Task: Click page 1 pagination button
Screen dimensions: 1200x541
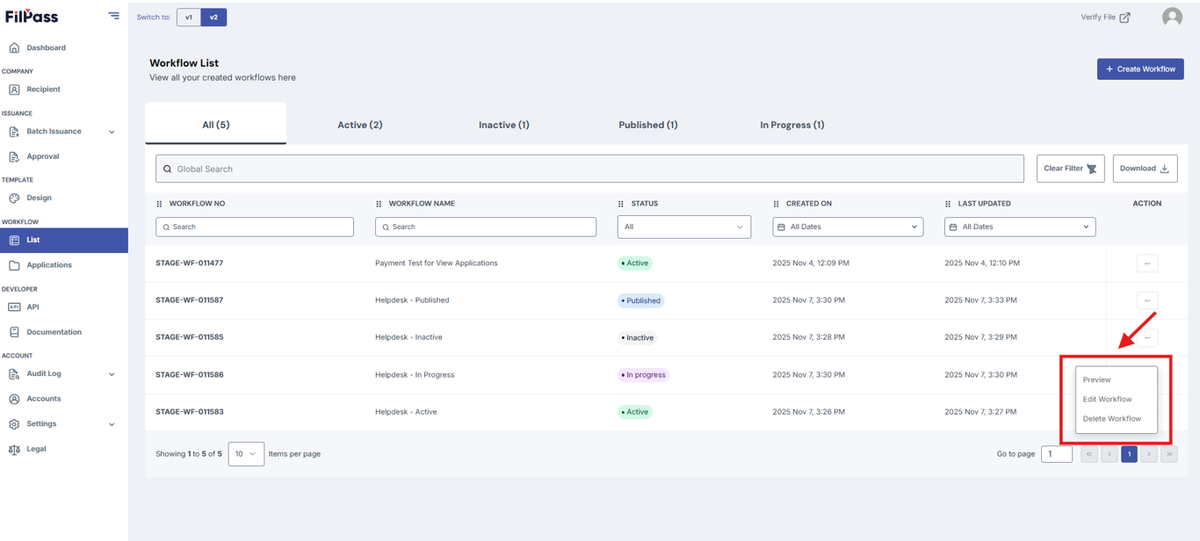Action: tap(1129, 454)
